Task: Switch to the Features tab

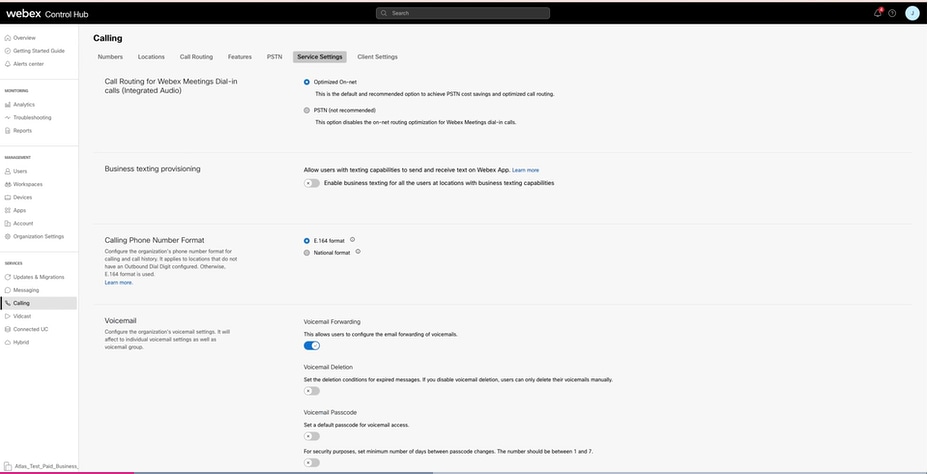Action: coord(240,57)
